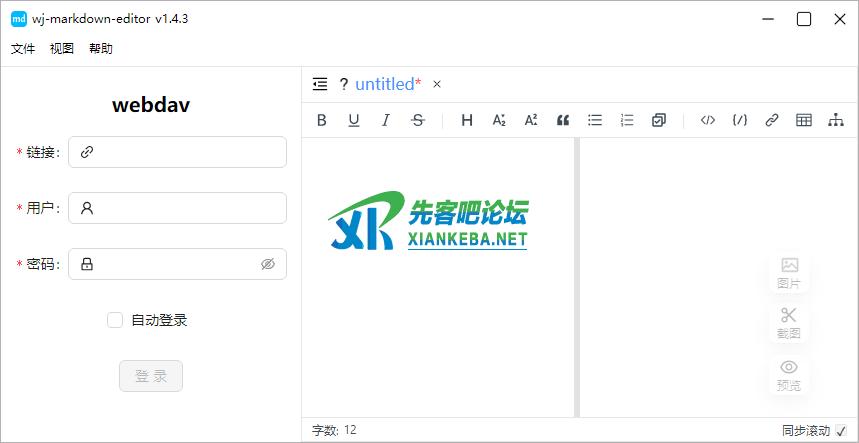
Task: Open the 文件 menu
Action: coord(23,48)
